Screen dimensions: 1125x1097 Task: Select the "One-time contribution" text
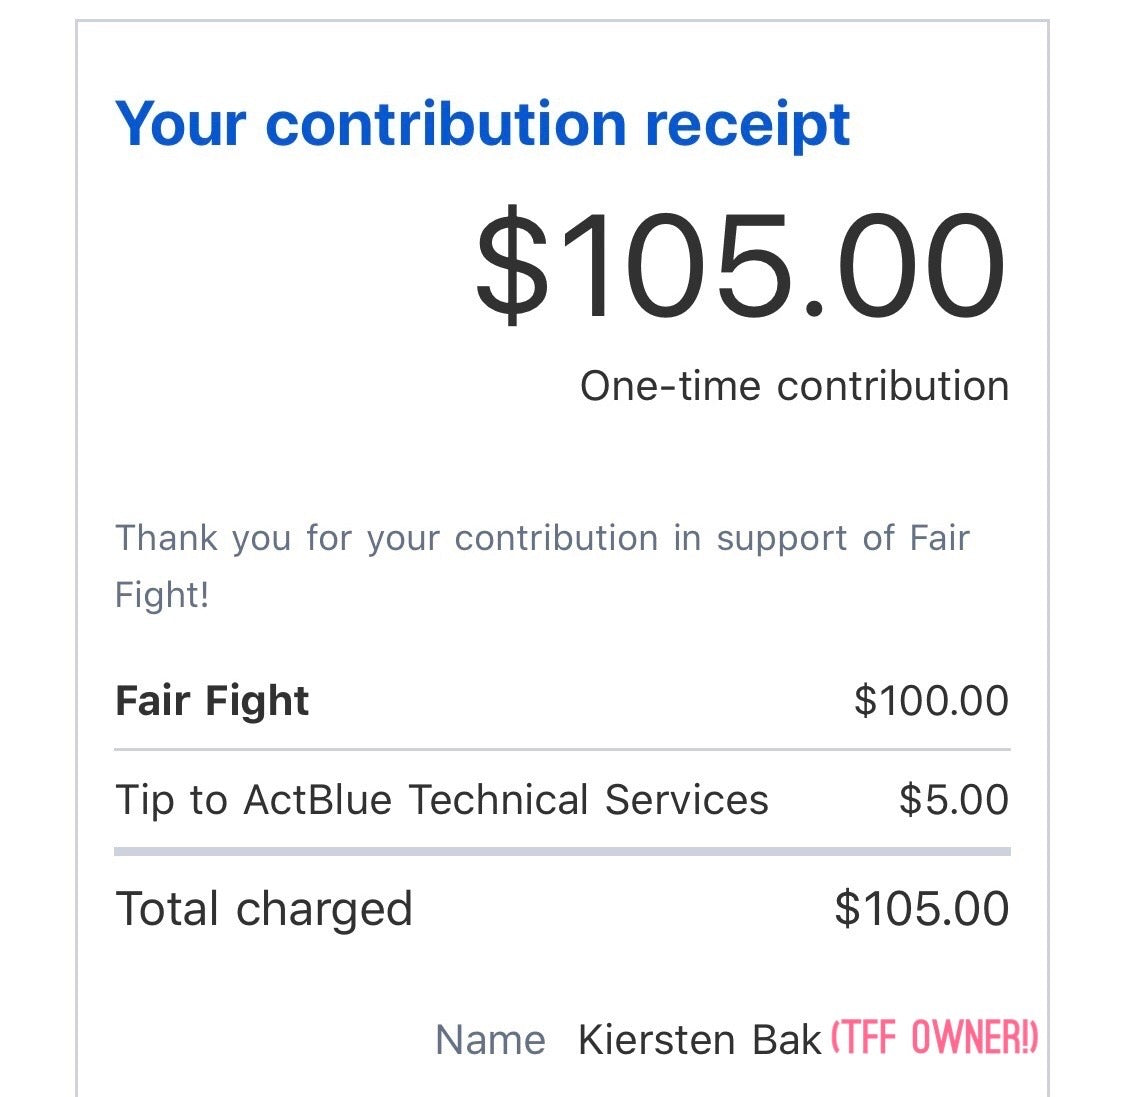(x=794, y=386)
